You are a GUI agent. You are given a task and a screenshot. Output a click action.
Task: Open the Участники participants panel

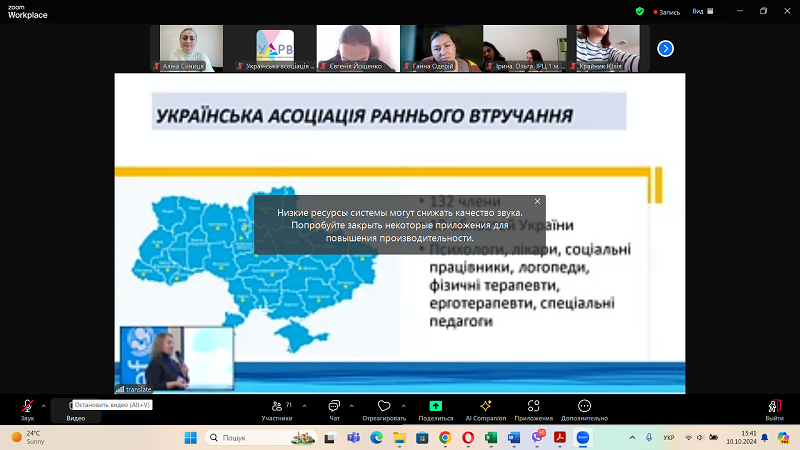[x=277, y=410]
